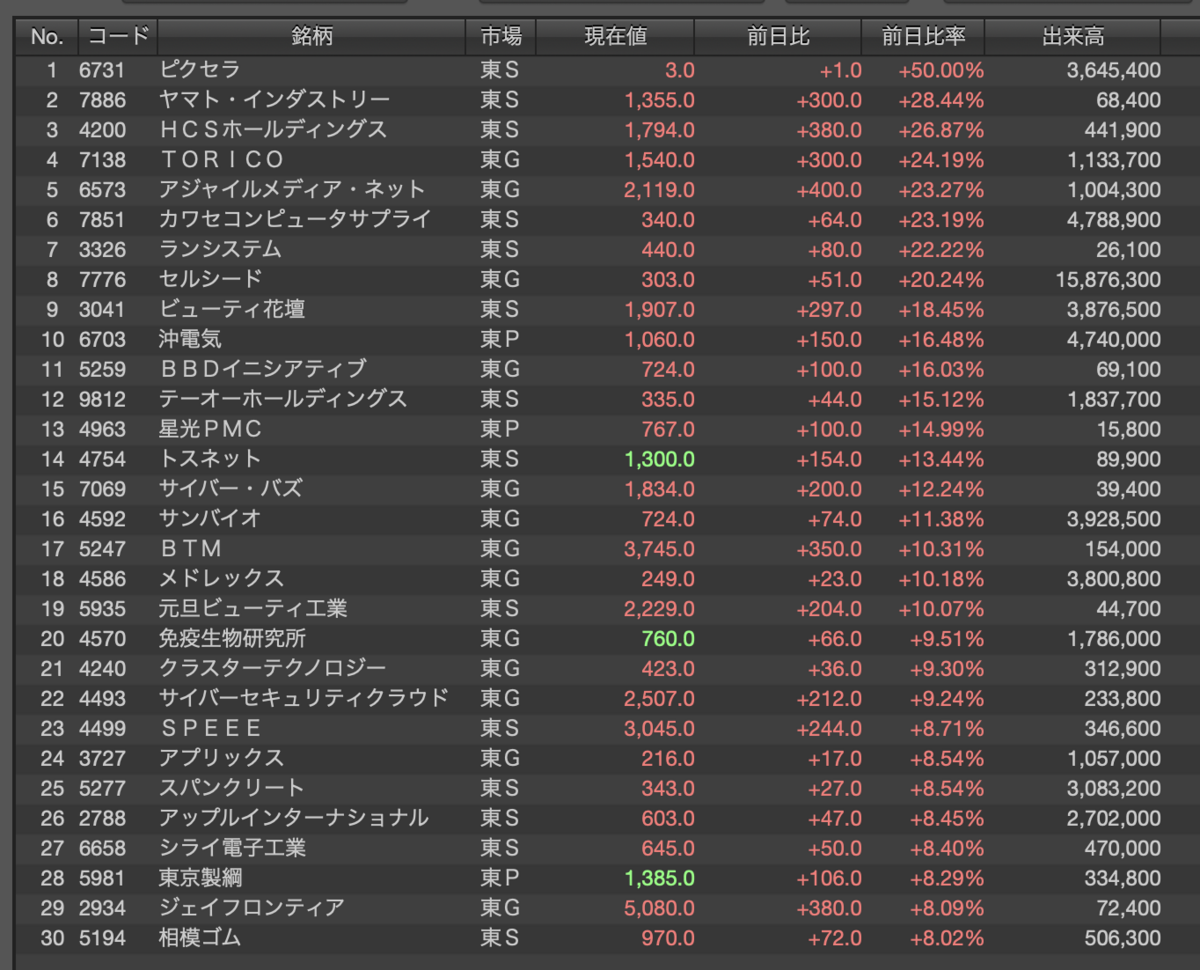Select トスネット stock name
The height and width of the screenshot is (970, 1200).
(x=210, y=459)
